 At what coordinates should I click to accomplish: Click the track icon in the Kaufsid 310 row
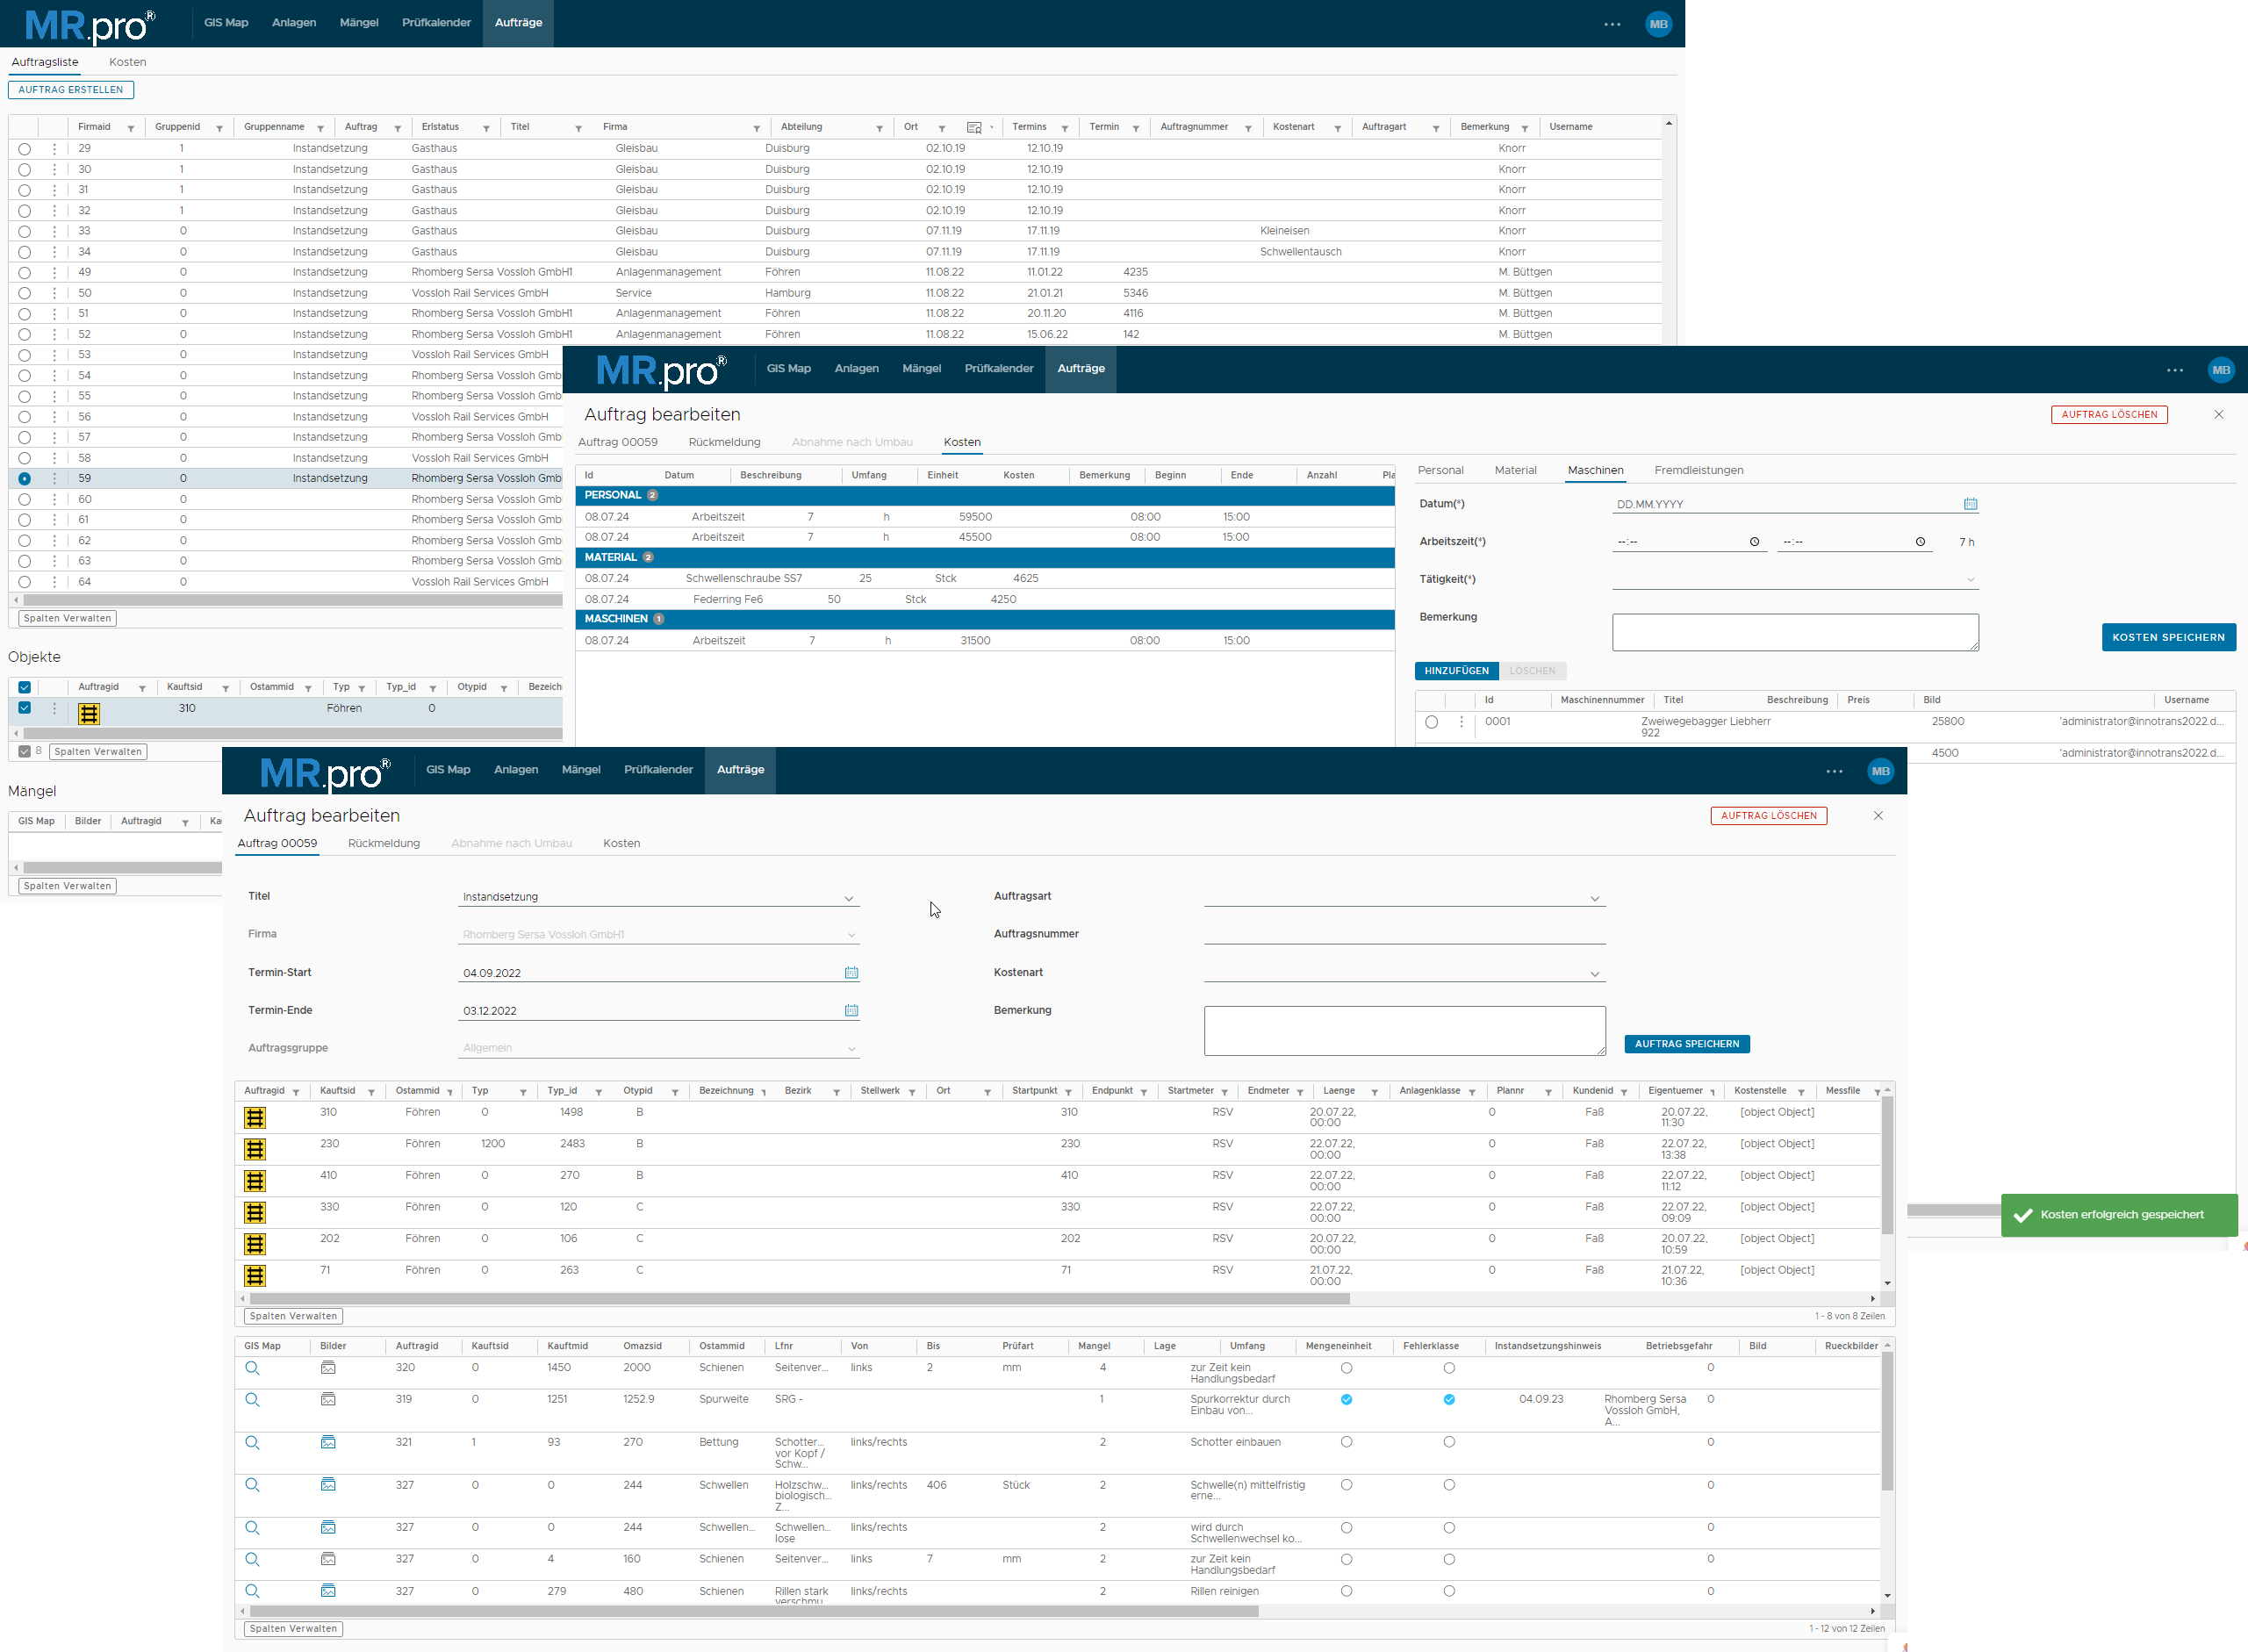pos(255,1118)
